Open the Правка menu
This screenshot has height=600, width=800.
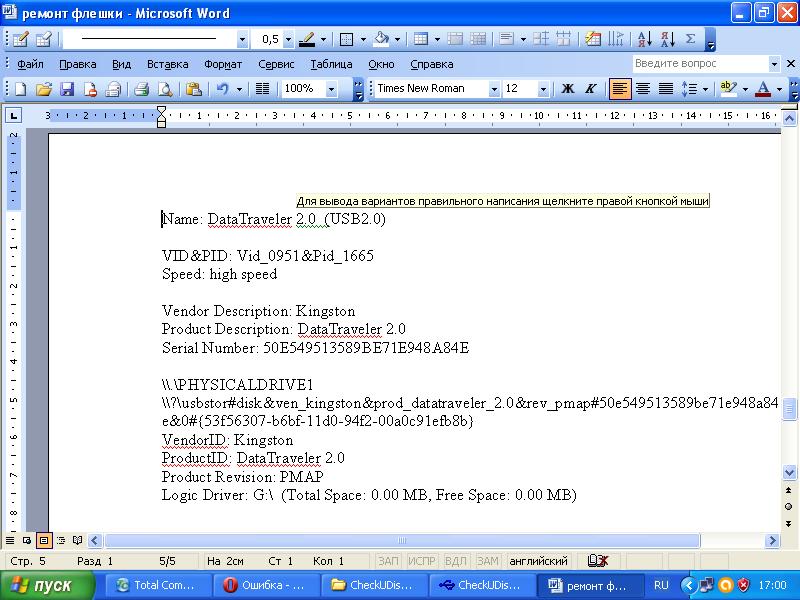[78, 64]
